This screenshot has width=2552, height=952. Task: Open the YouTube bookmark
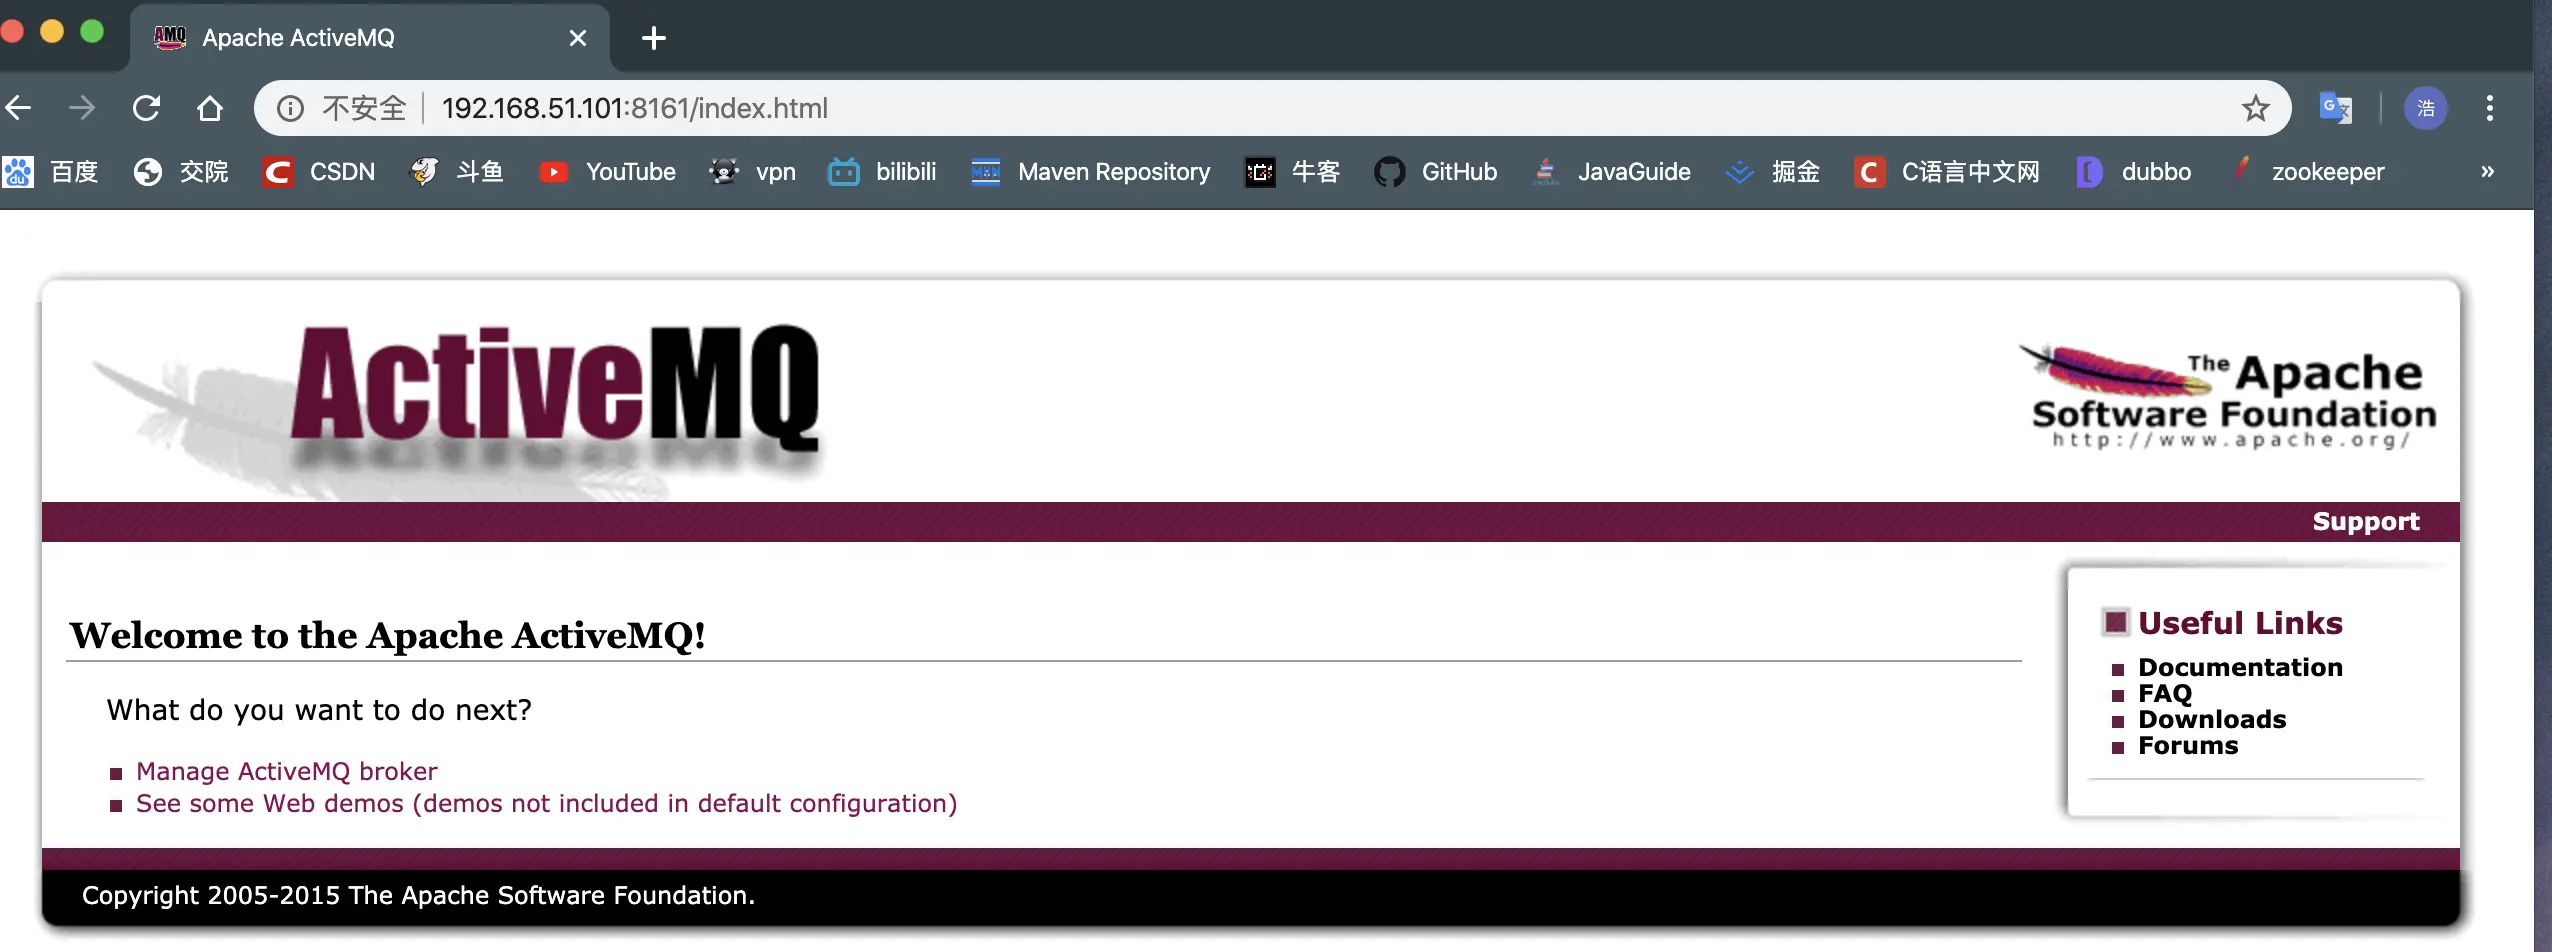(x=607, y=172)
